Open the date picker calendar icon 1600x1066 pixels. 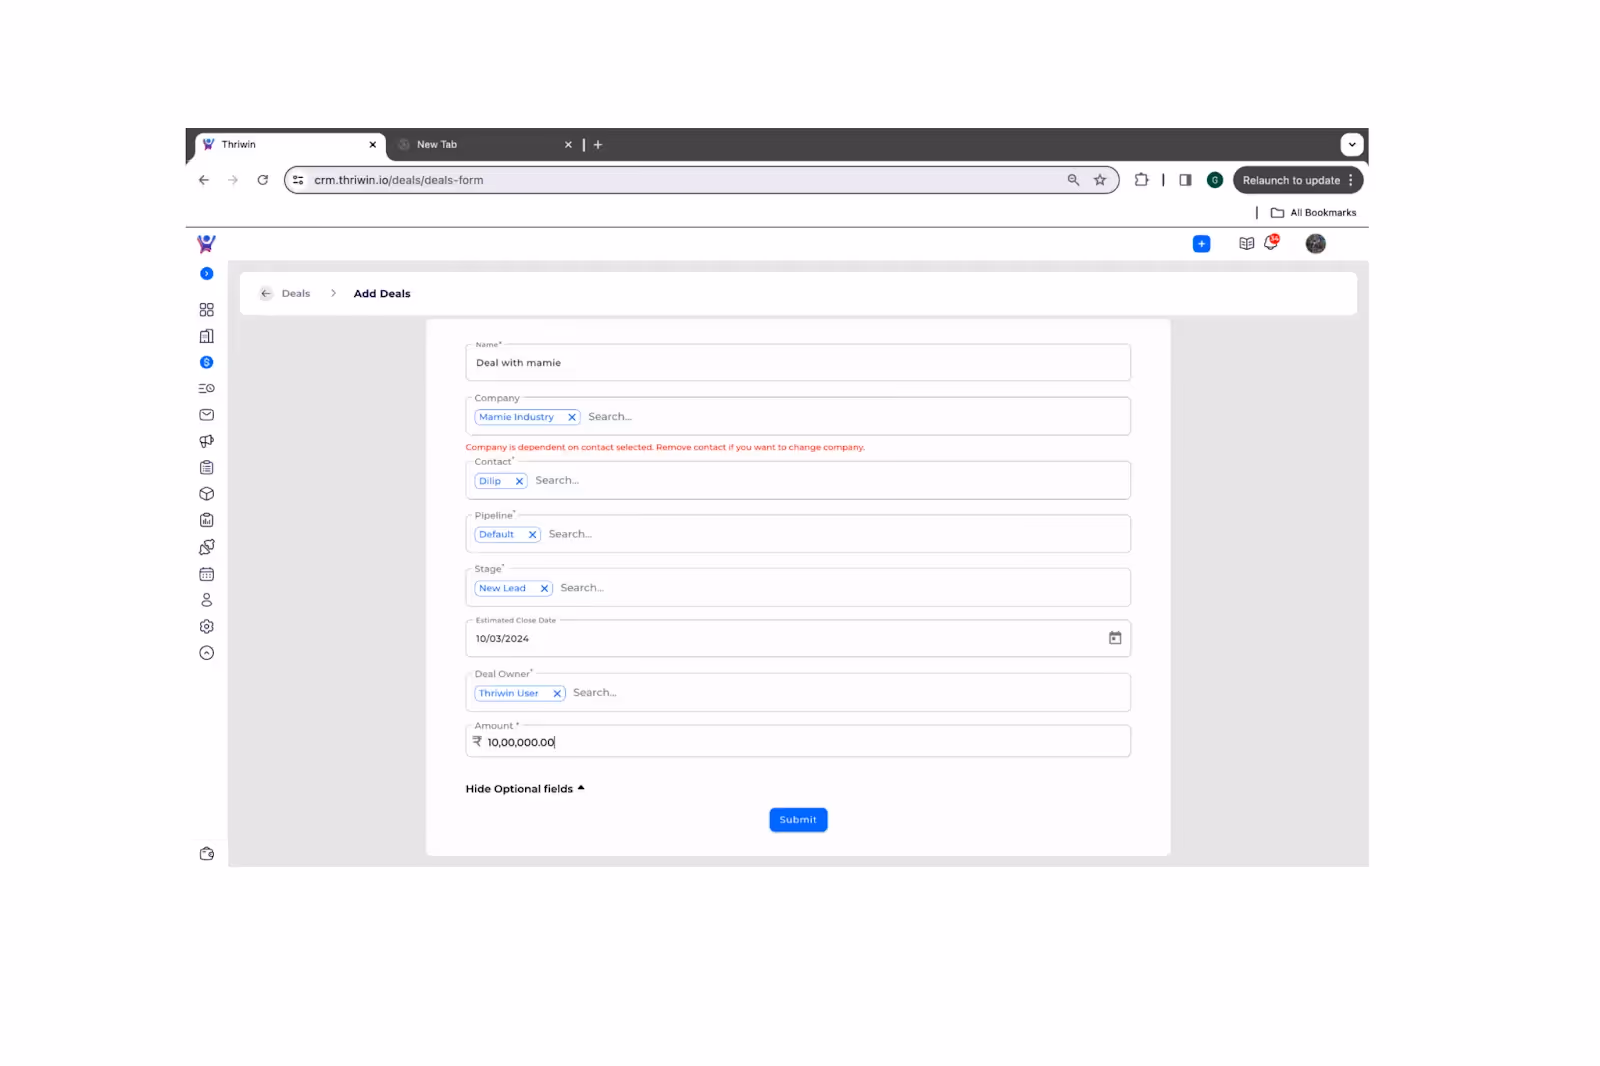[x=1115, y=638]
